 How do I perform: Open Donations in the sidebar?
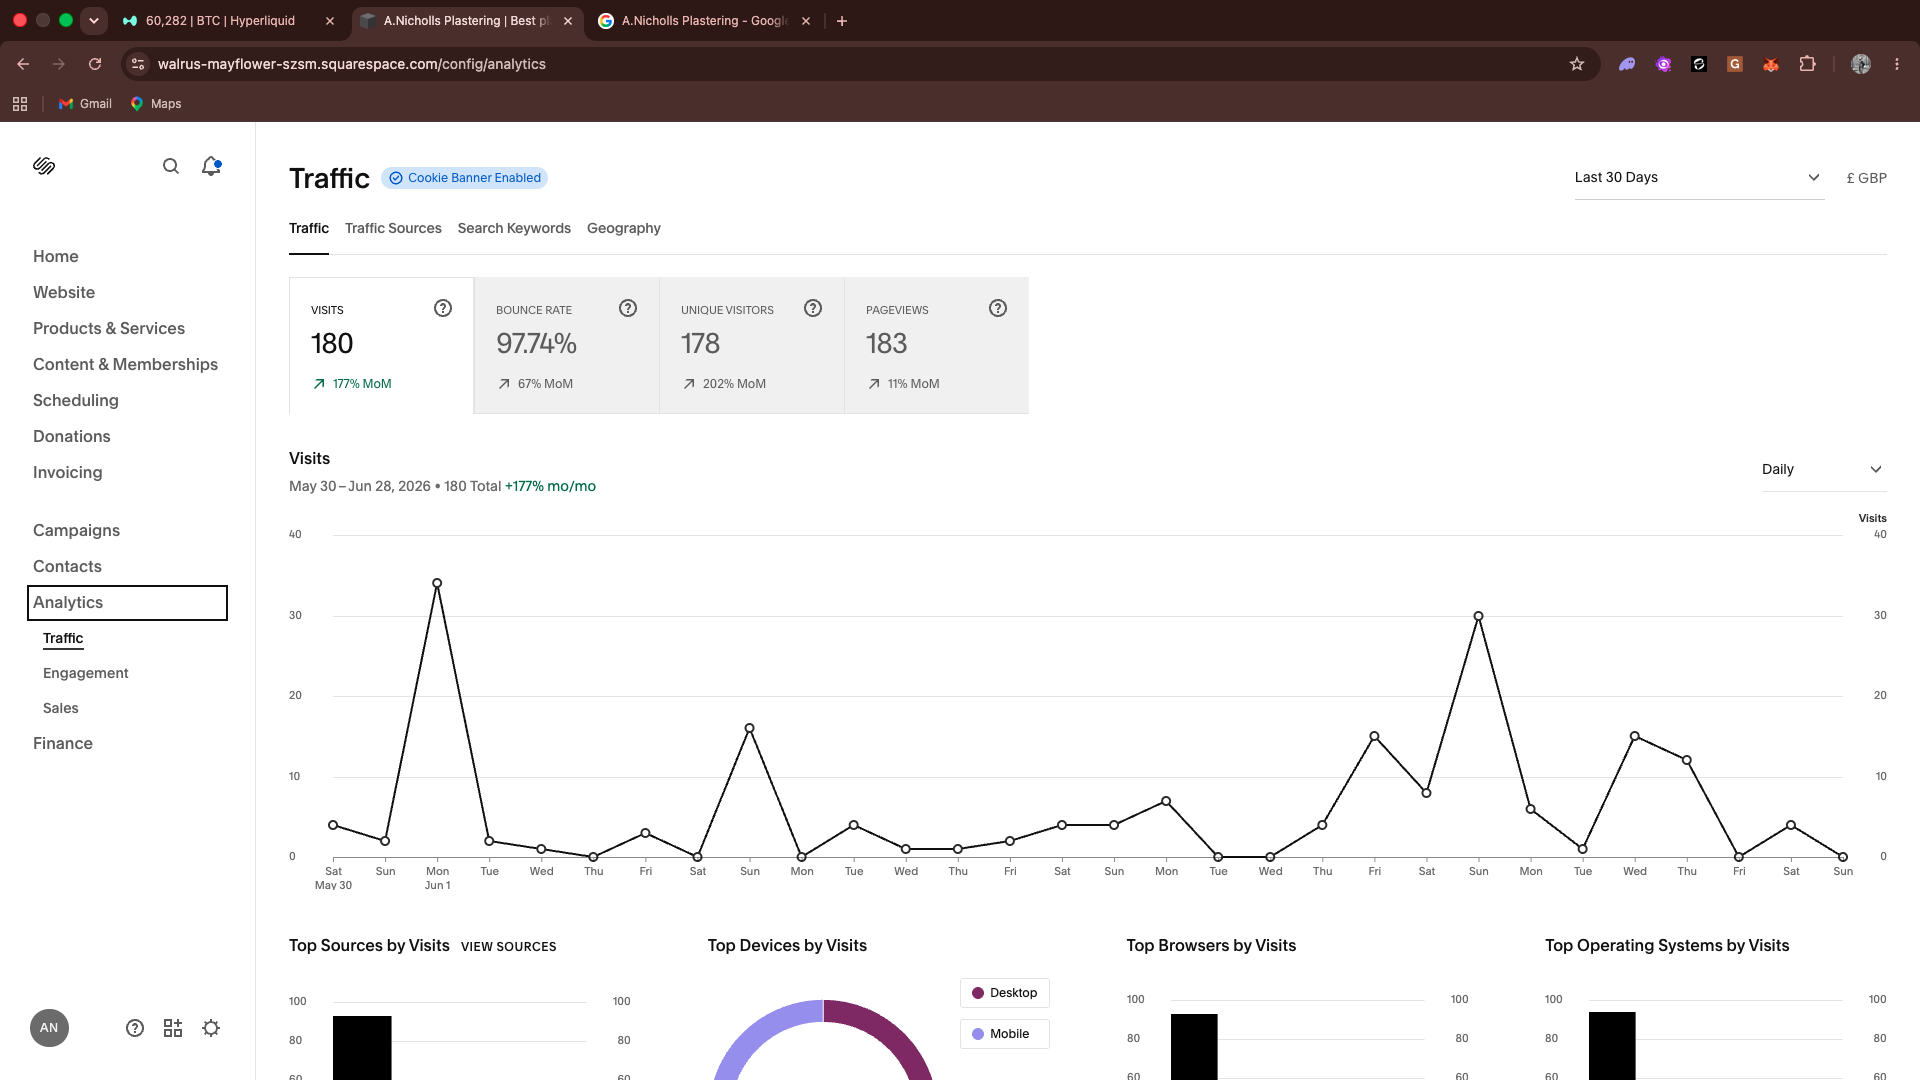(x=72, y=437)
